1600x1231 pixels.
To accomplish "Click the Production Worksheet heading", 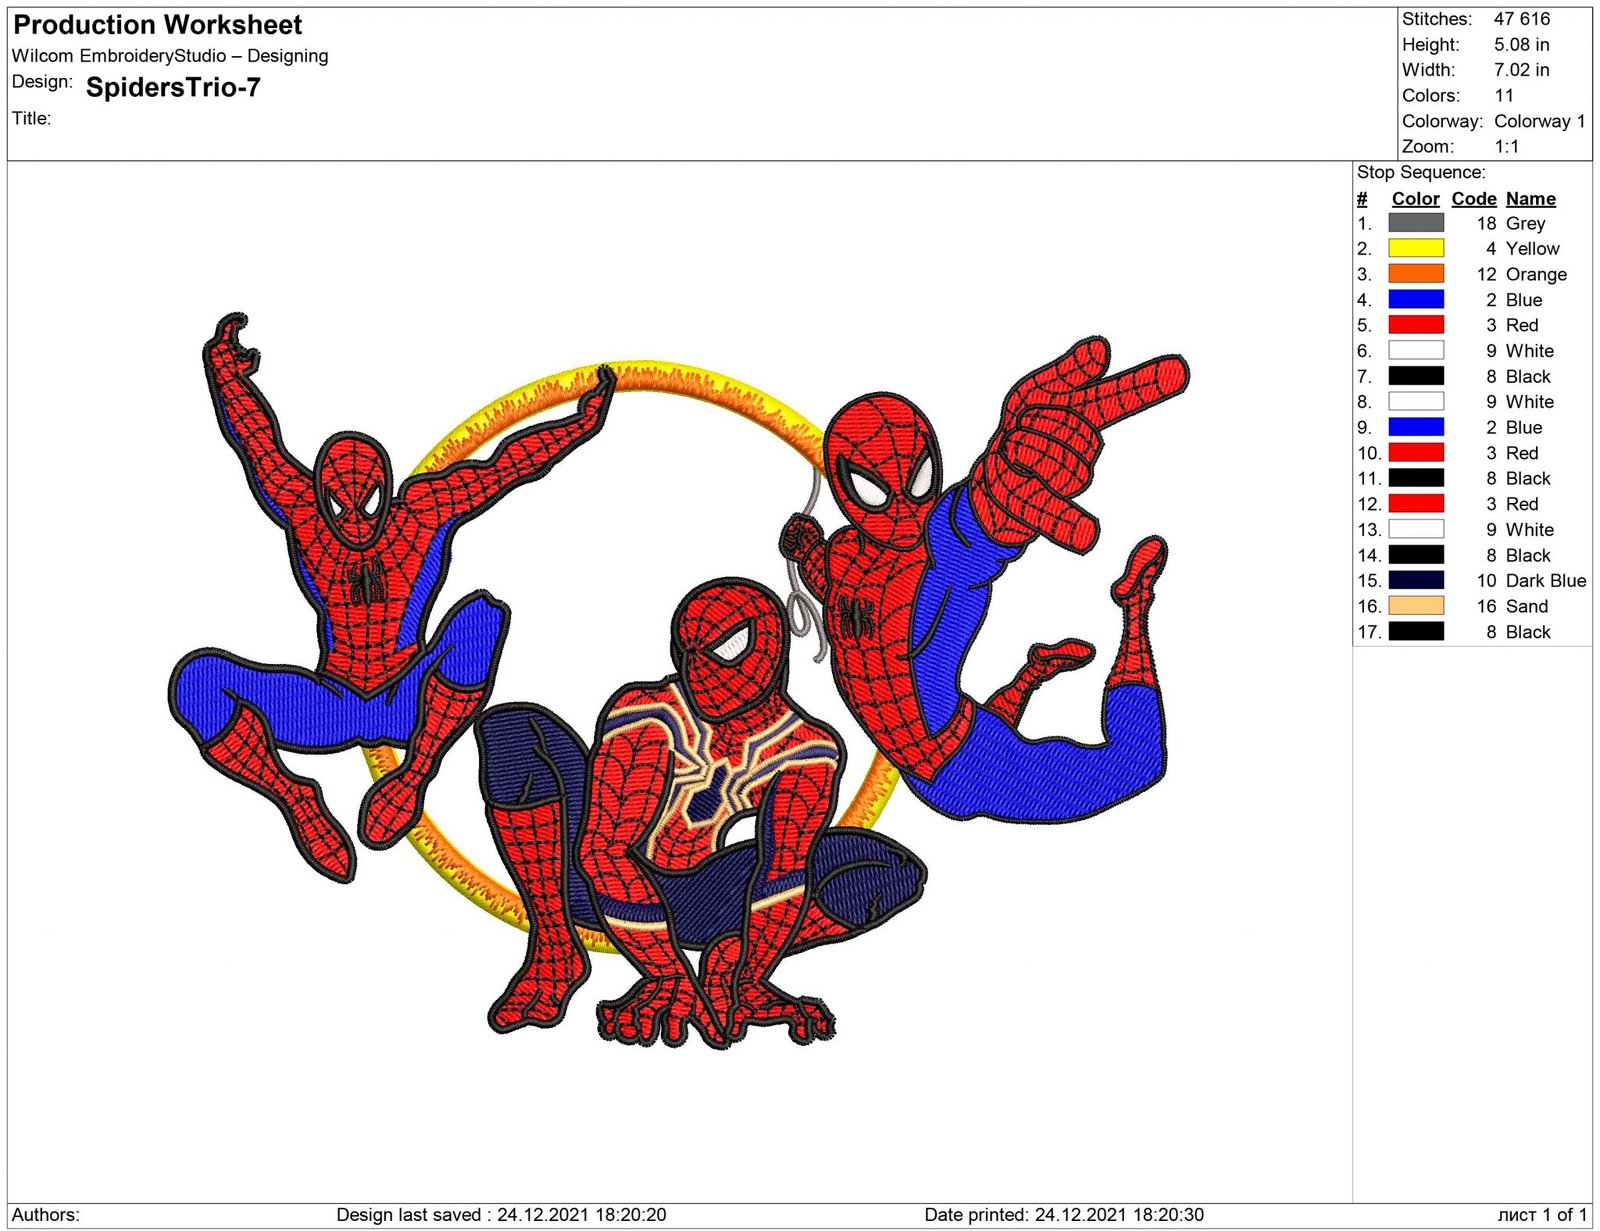I will point(157,25).
